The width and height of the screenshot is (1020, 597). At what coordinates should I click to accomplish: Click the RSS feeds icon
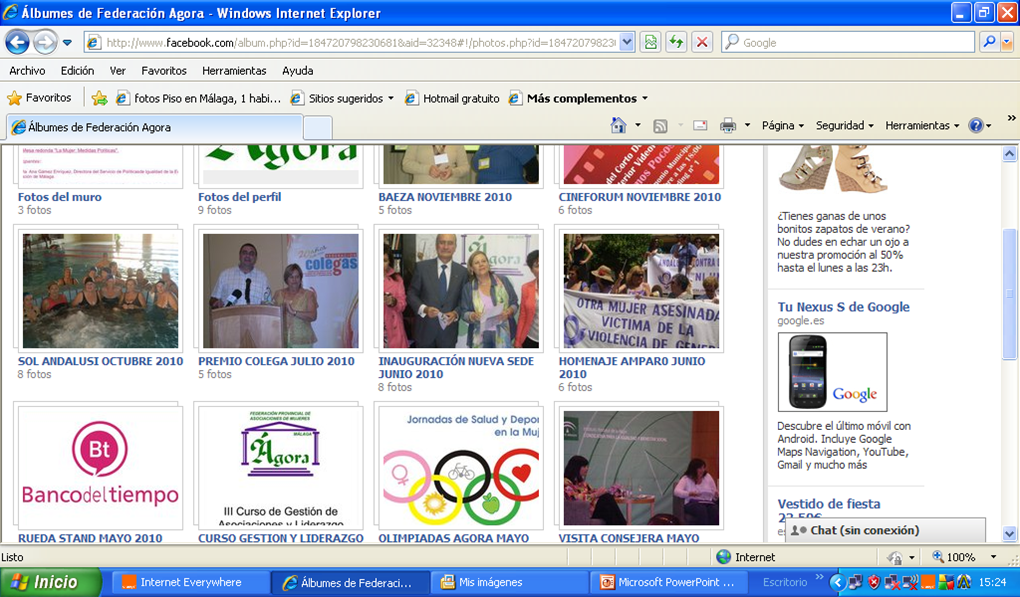tap(660, 126)
